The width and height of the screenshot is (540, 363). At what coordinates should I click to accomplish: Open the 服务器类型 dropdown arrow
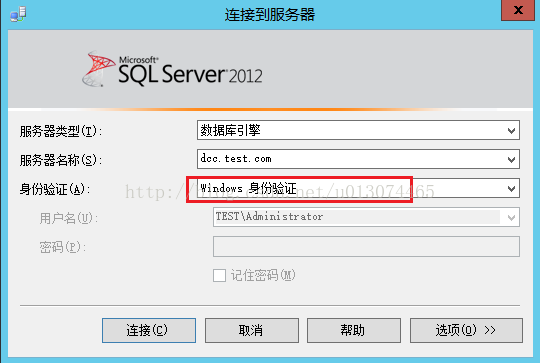click(x=511, y=131)
